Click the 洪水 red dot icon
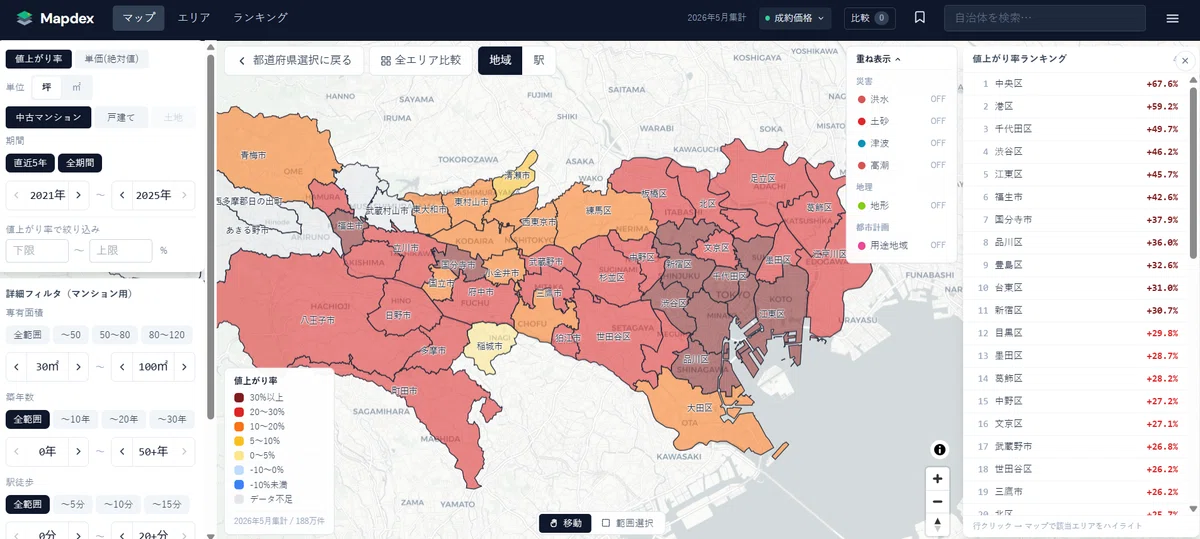This screenshot has width=1200, height=539. (x=862, y=99)
